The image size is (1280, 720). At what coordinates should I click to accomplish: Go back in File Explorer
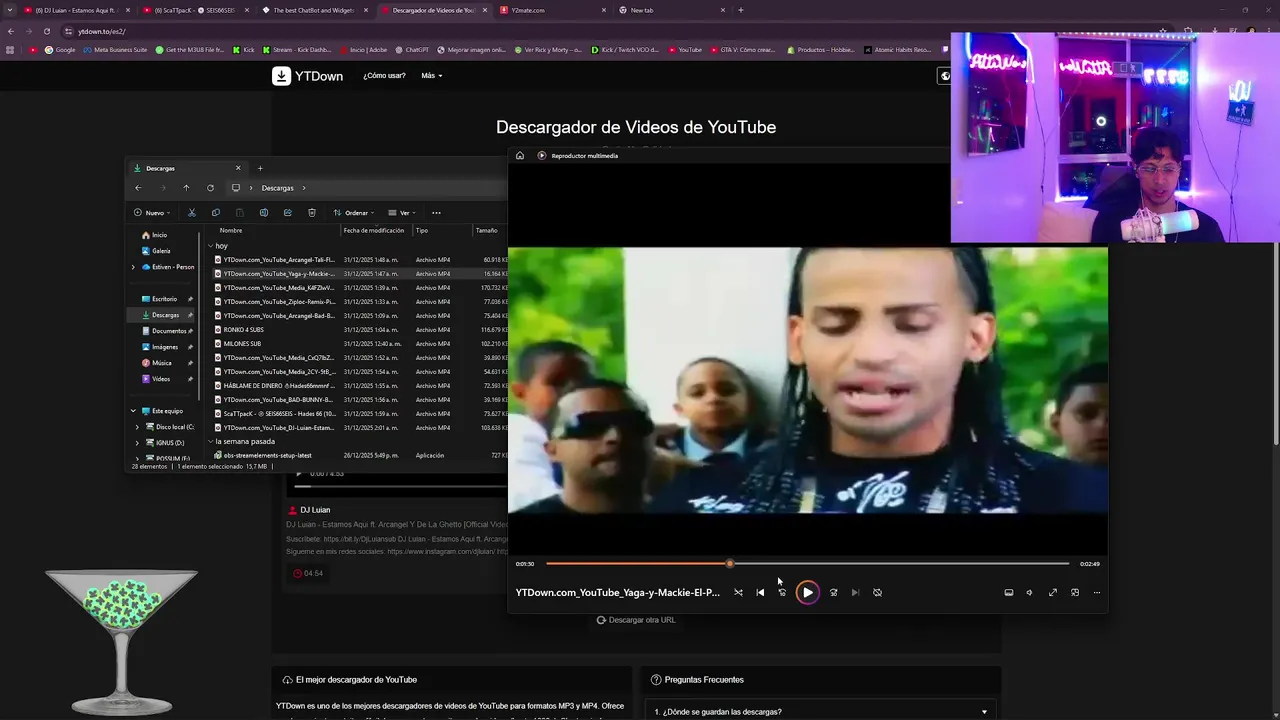tap(138, 187)
